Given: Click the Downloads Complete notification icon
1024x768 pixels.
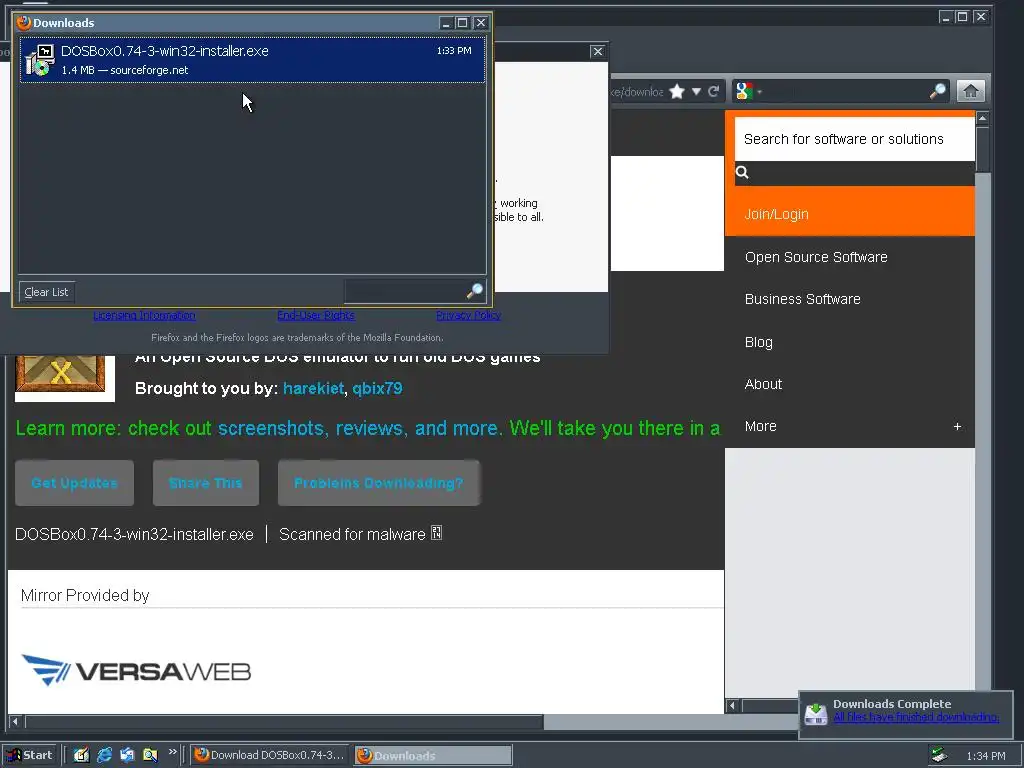Looking at the screenshot, I should 816,714.
